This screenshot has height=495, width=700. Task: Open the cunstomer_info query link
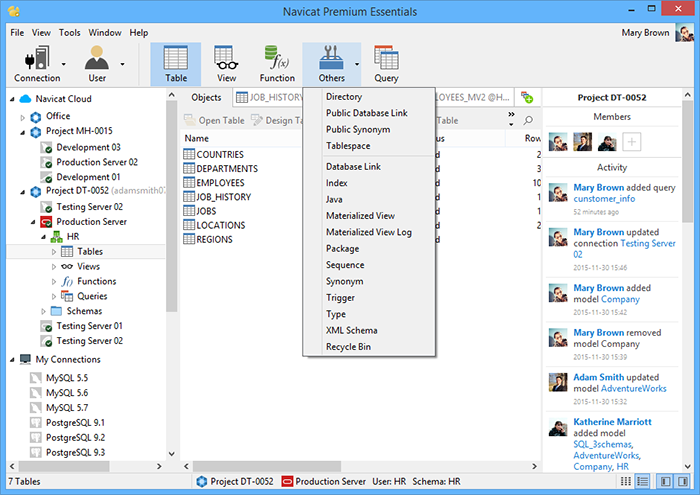pos(604,199)
